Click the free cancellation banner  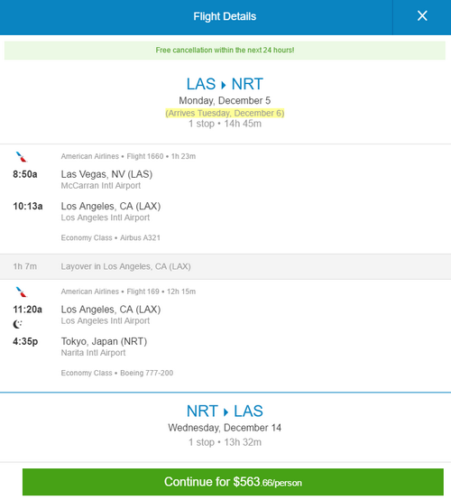pyautogui.click(x=225, y=50)
